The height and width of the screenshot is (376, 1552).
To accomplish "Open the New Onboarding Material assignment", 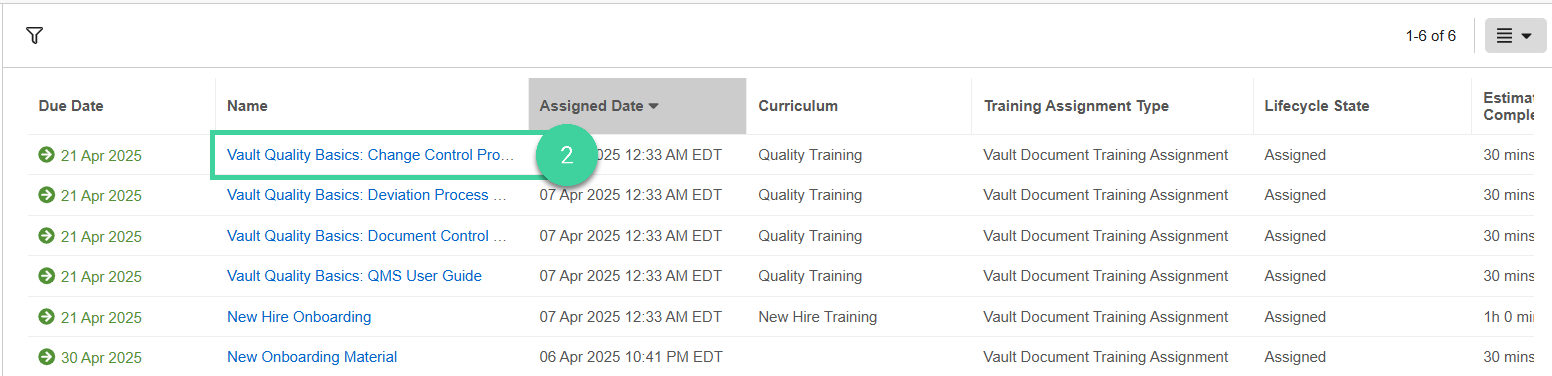I will click(312, 357).
